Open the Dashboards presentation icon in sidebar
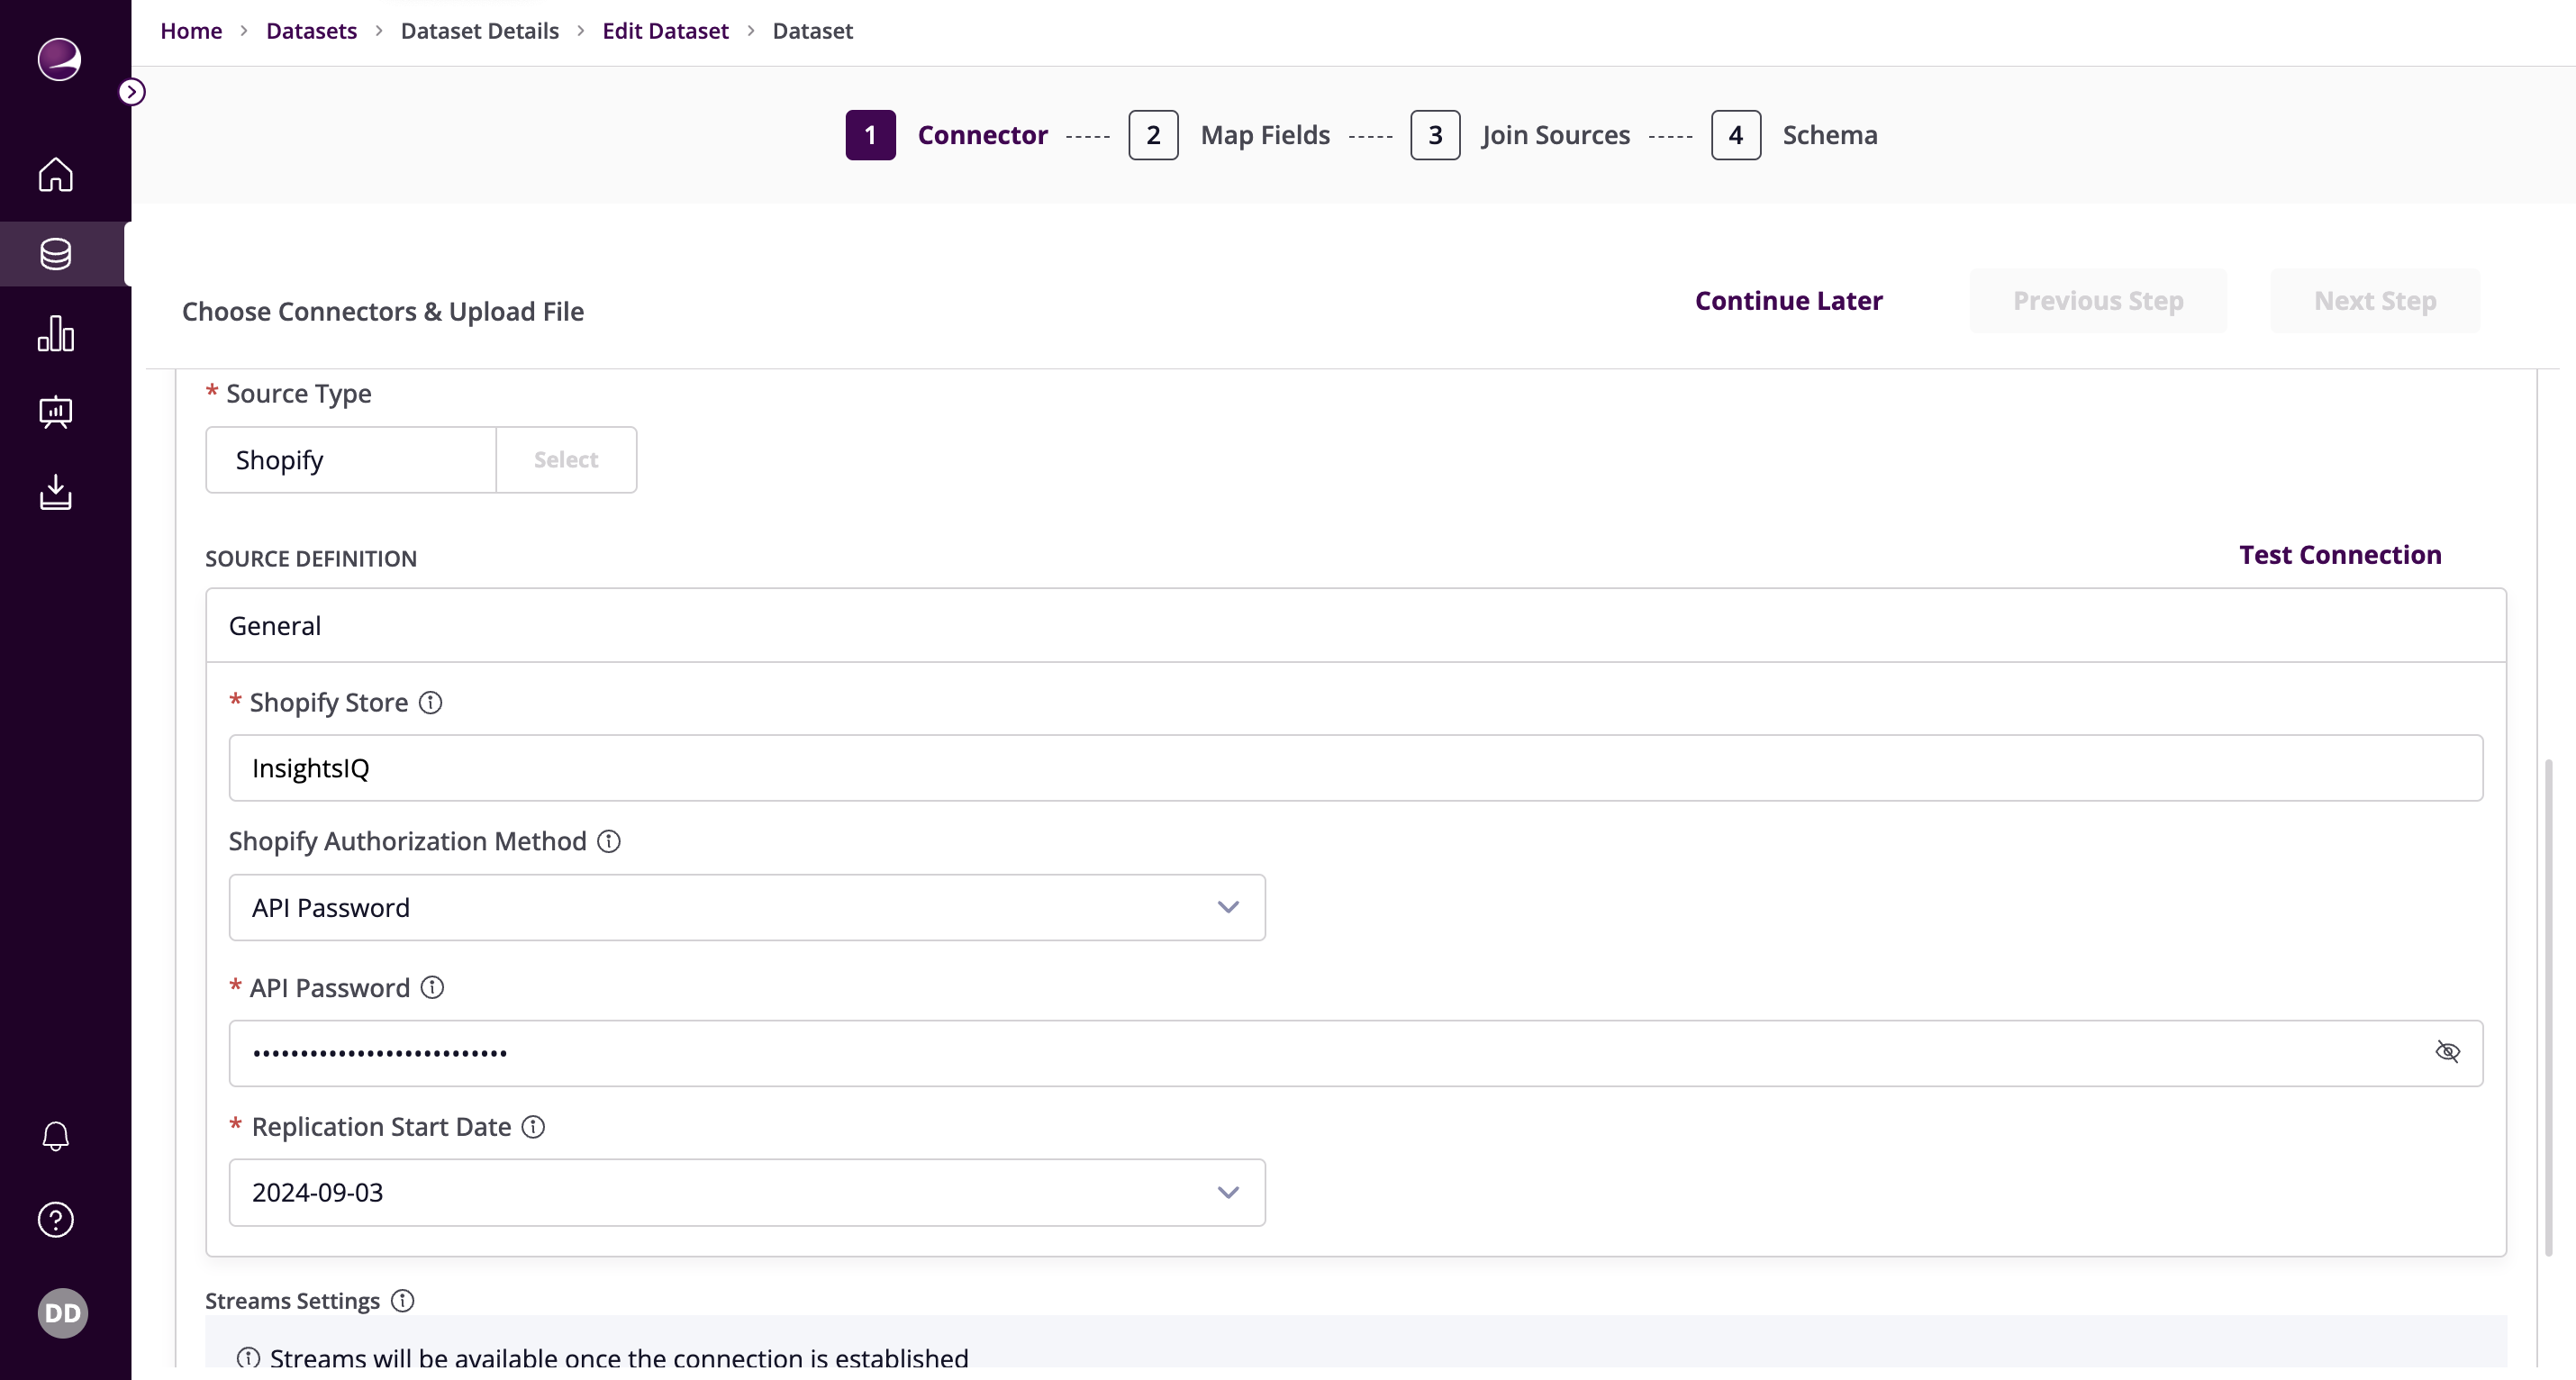The width and height of the screenshot is (2576, 1380). pyautogui.click(x=55, y=412)
